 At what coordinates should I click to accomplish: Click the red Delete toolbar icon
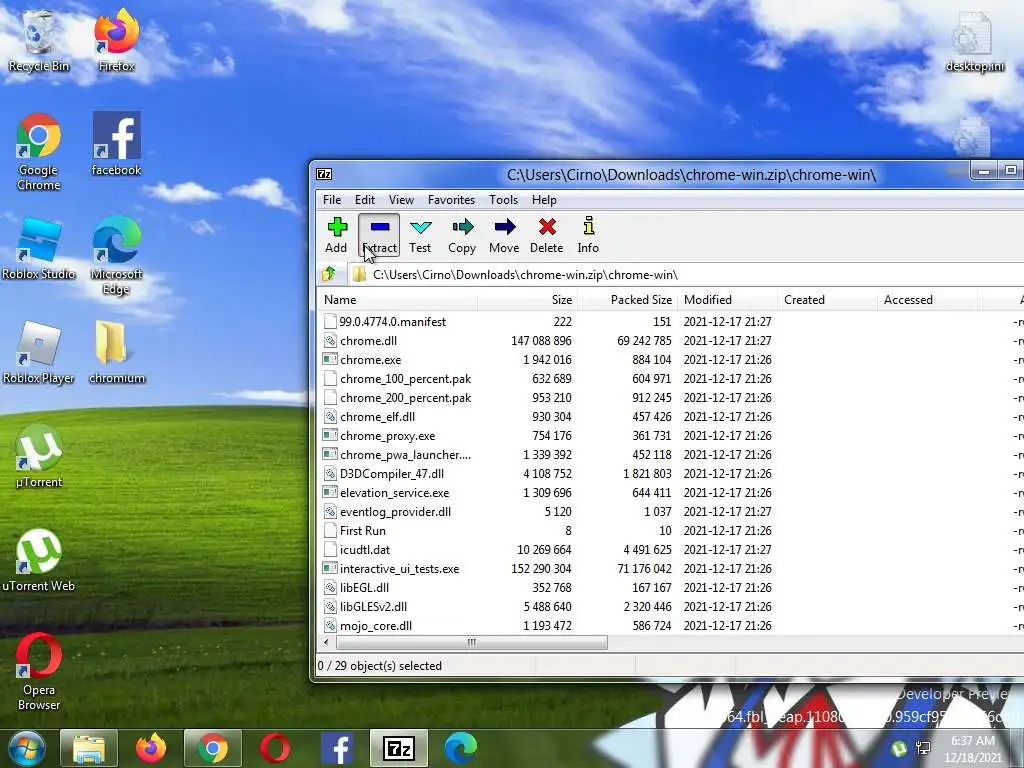coord(547,235)
